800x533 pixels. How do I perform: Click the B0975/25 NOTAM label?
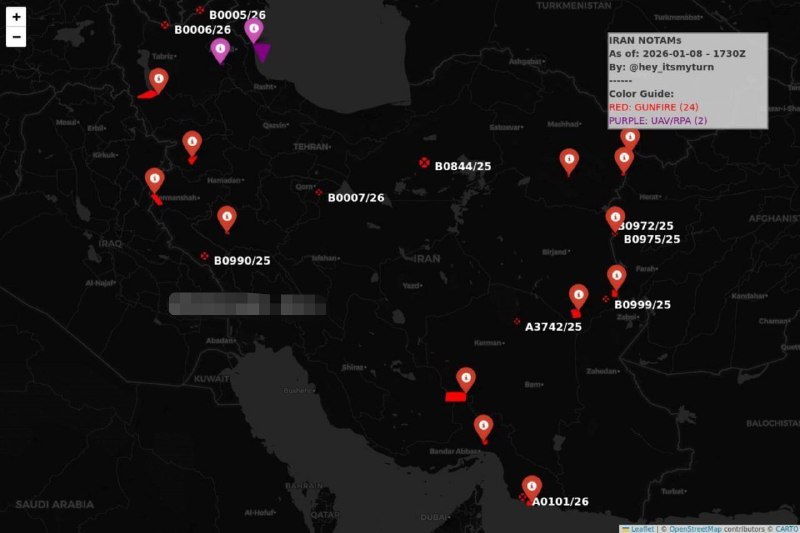point(652,239)
